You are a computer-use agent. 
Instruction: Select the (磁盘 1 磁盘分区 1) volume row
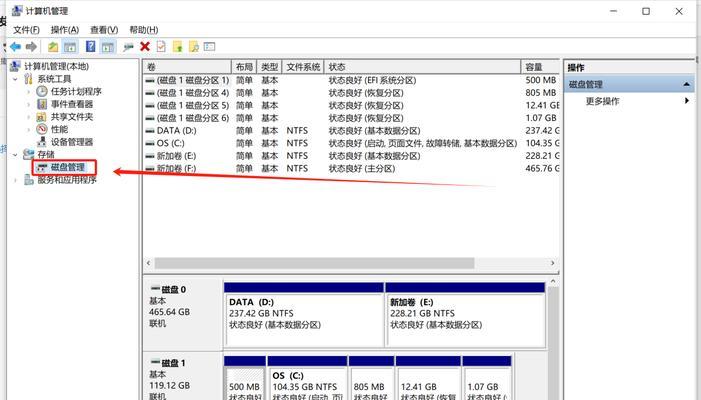click(351, 80)
